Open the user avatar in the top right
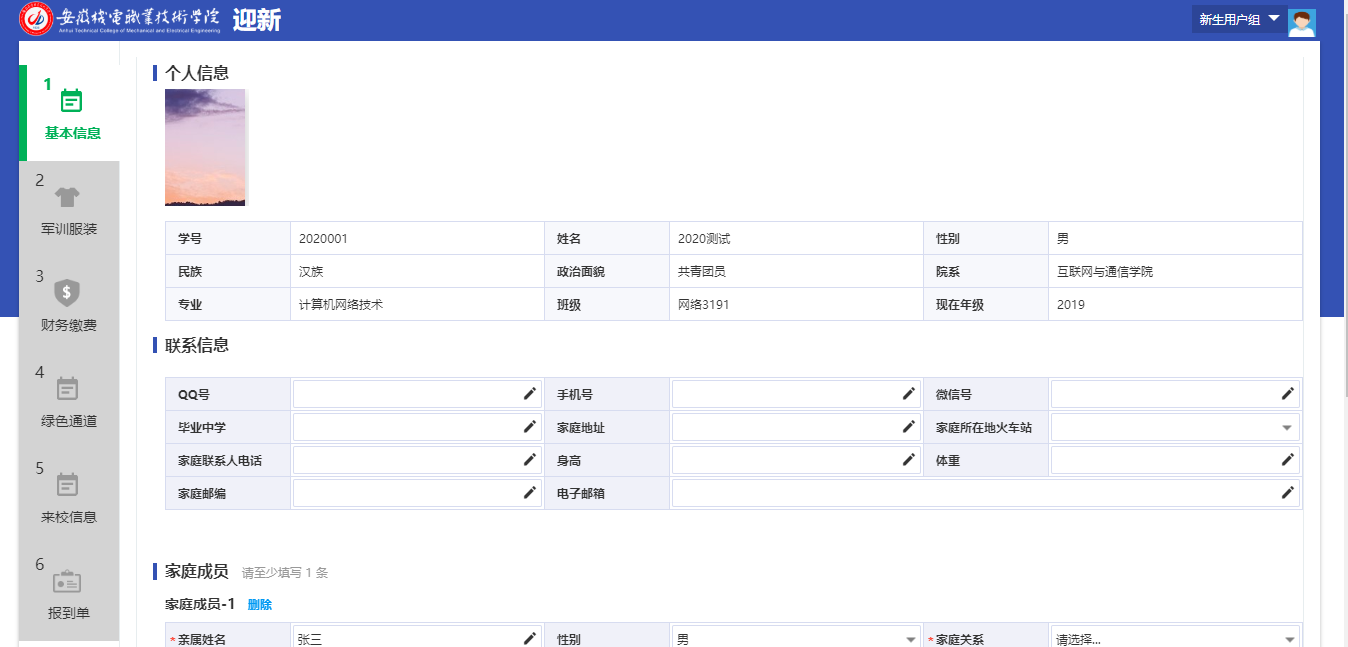Image resolution: width=1348 pixels, height=647 pixels. pos(1302,22)
